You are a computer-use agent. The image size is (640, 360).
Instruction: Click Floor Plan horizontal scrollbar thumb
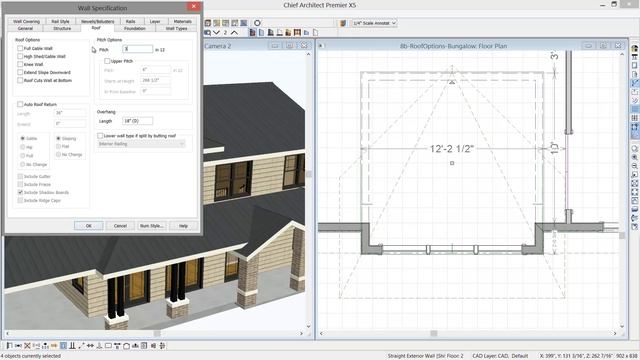click(433, 333)
